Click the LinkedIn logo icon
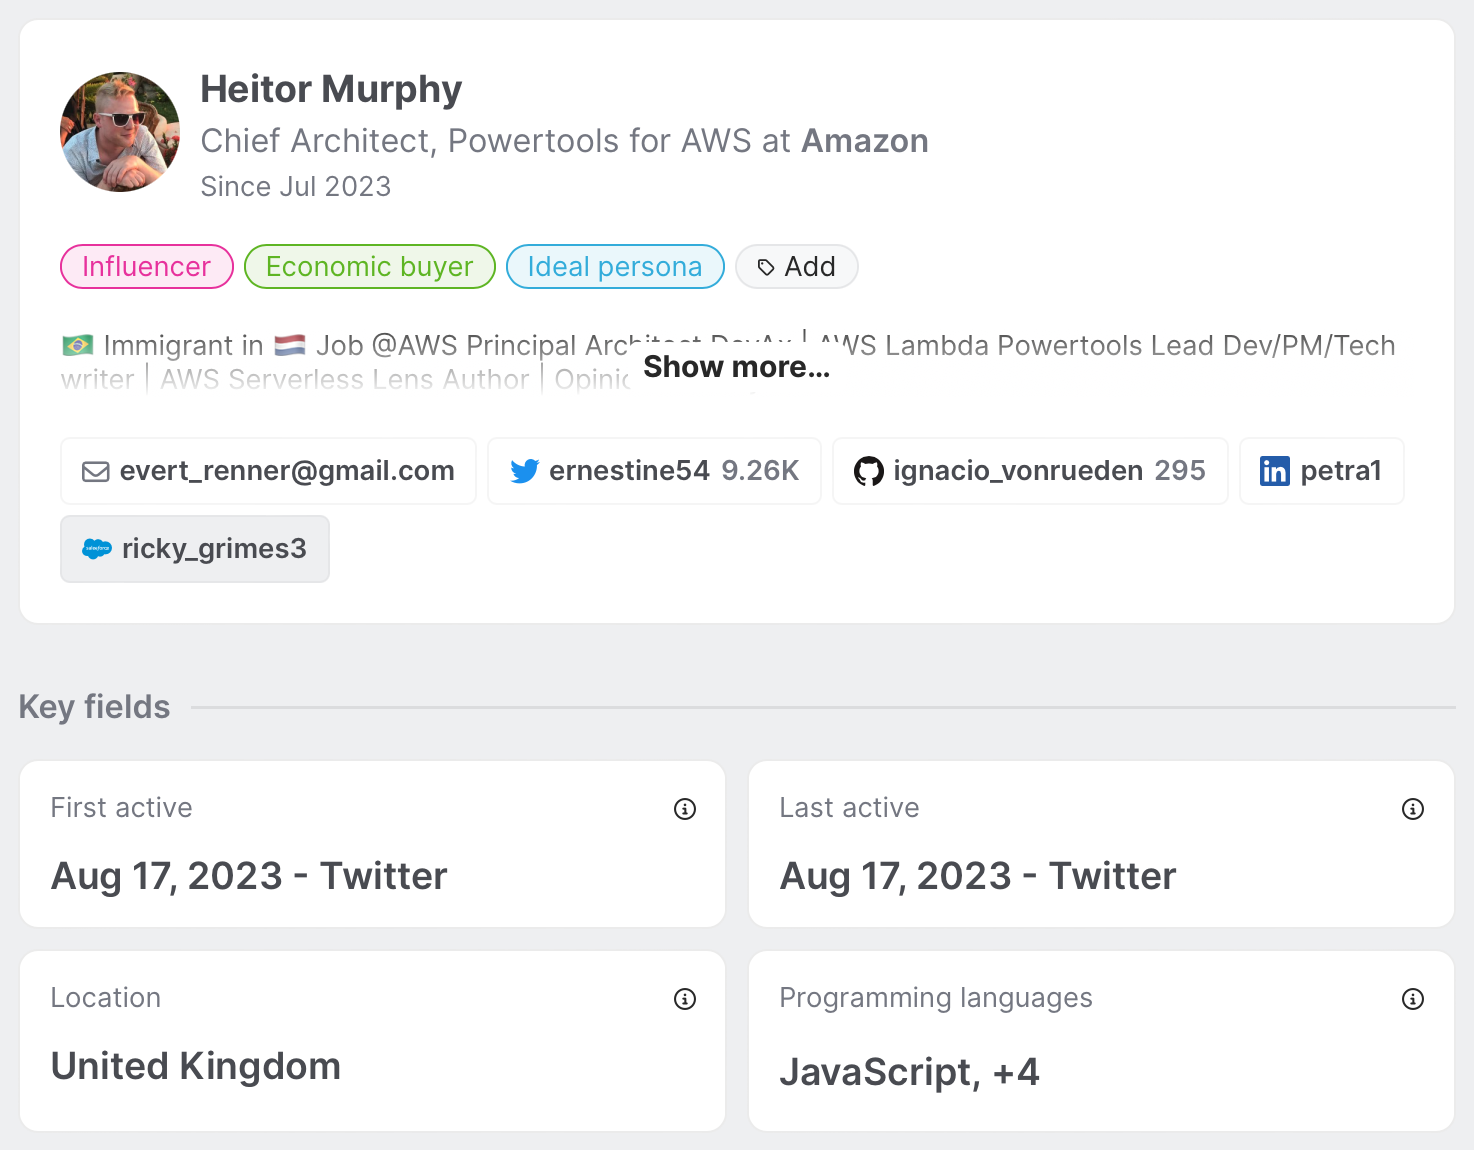This screenshot has width=1474, height=1150. click(1275, 471)
